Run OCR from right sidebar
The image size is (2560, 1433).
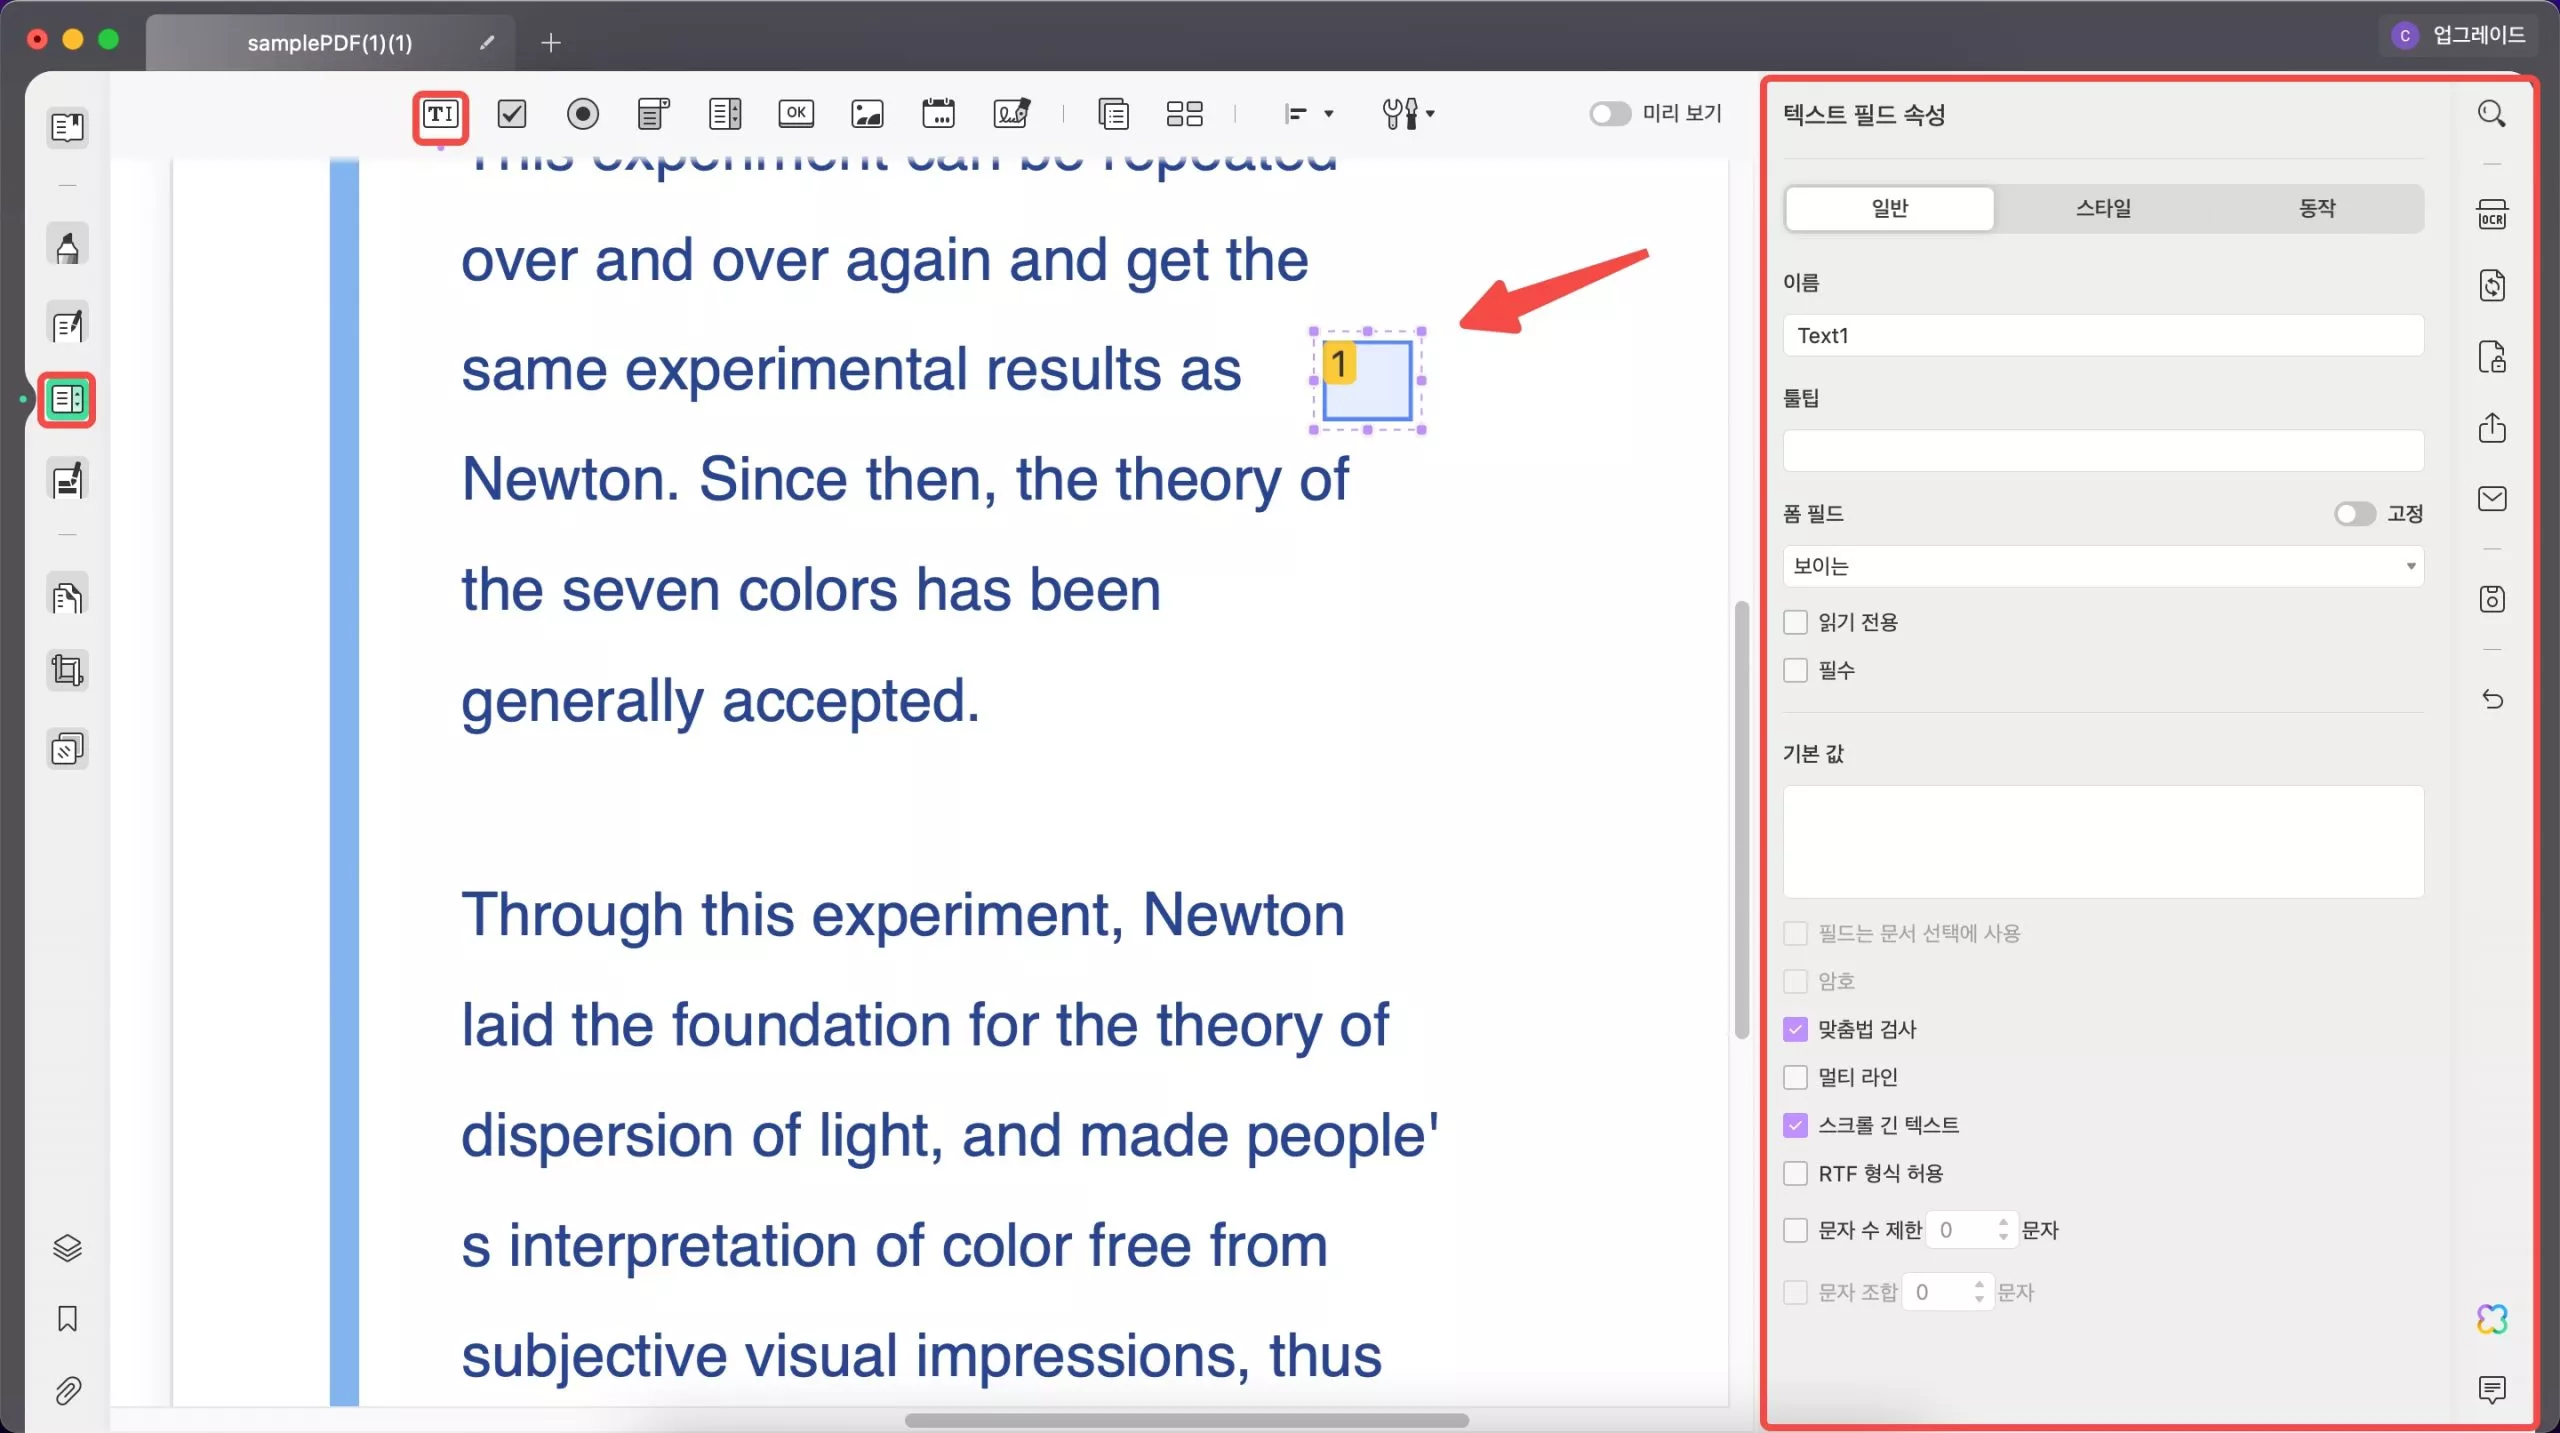coord(2492,214)
